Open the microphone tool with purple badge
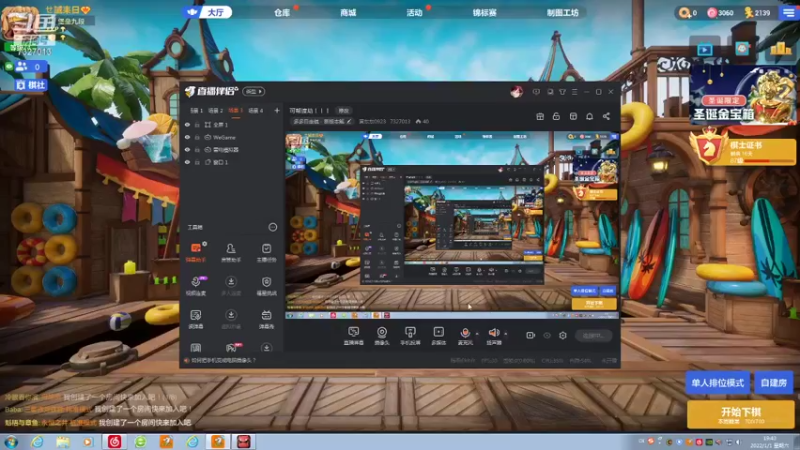800x450 pixels. point(196,286)
